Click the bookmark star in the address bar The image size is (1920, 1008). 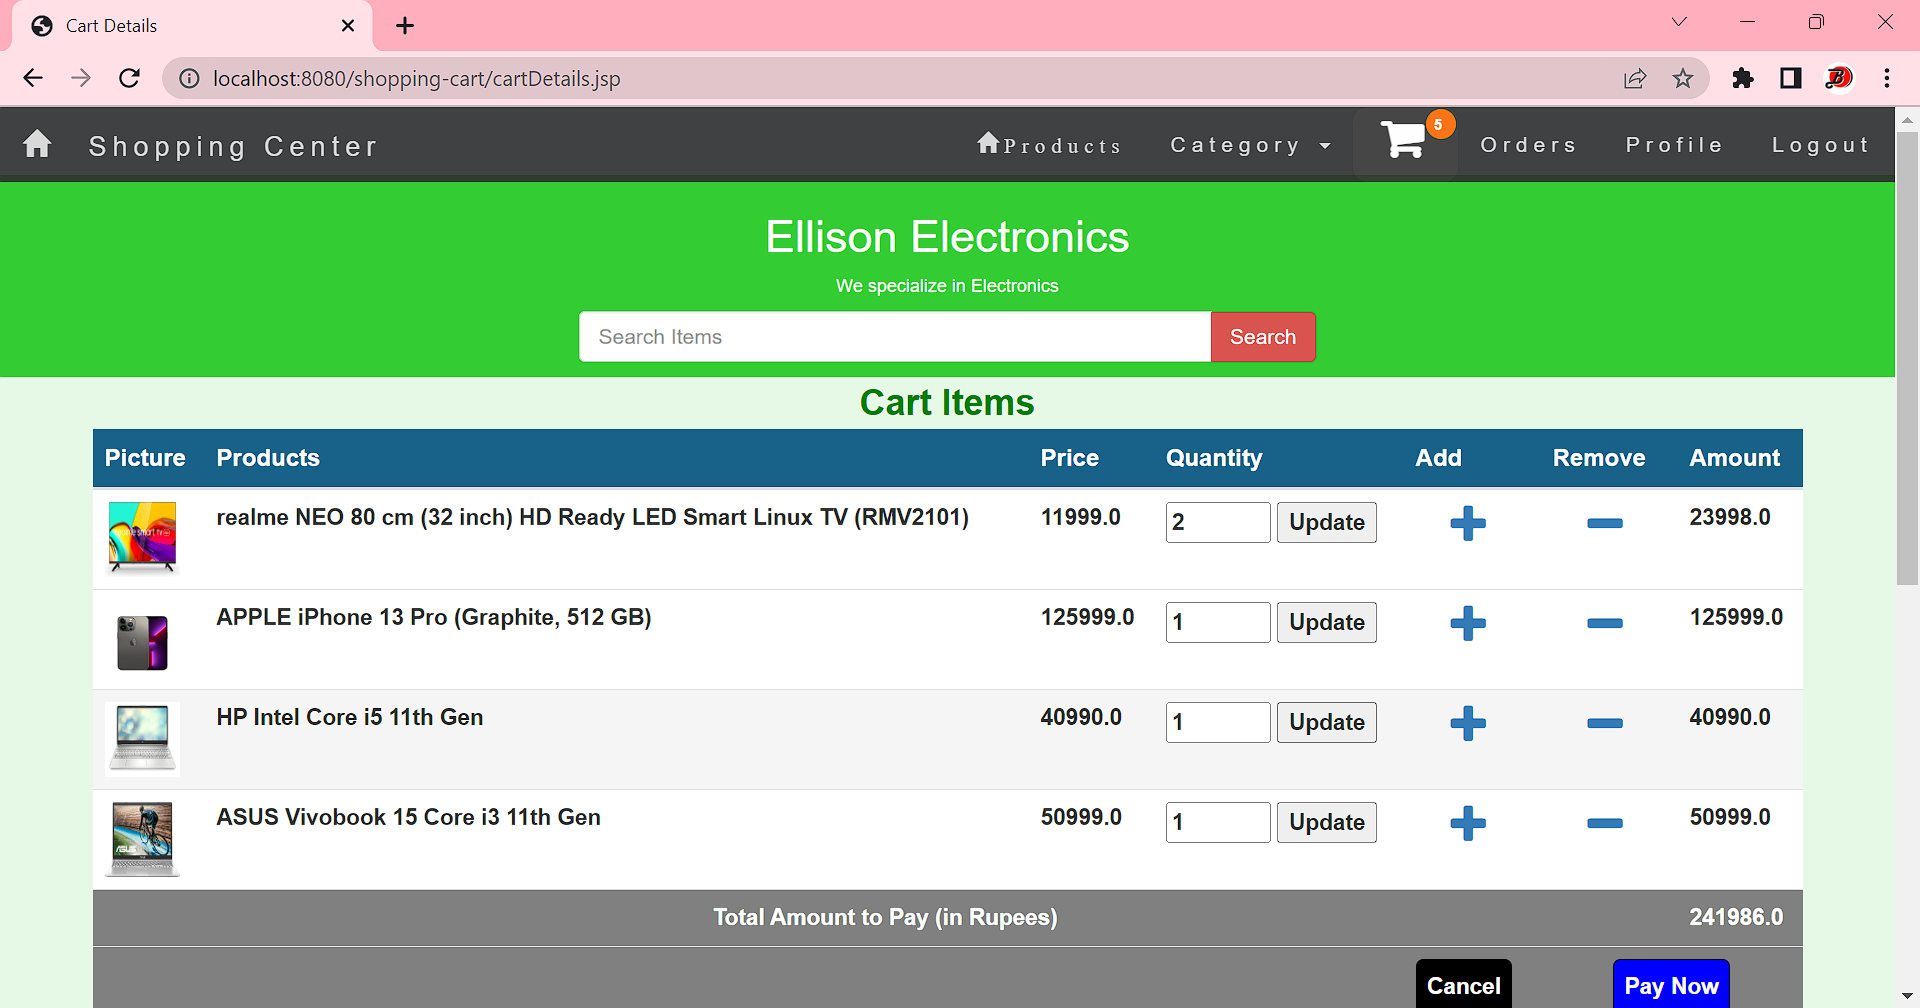pyautogui.click(x=1684, y=78)
